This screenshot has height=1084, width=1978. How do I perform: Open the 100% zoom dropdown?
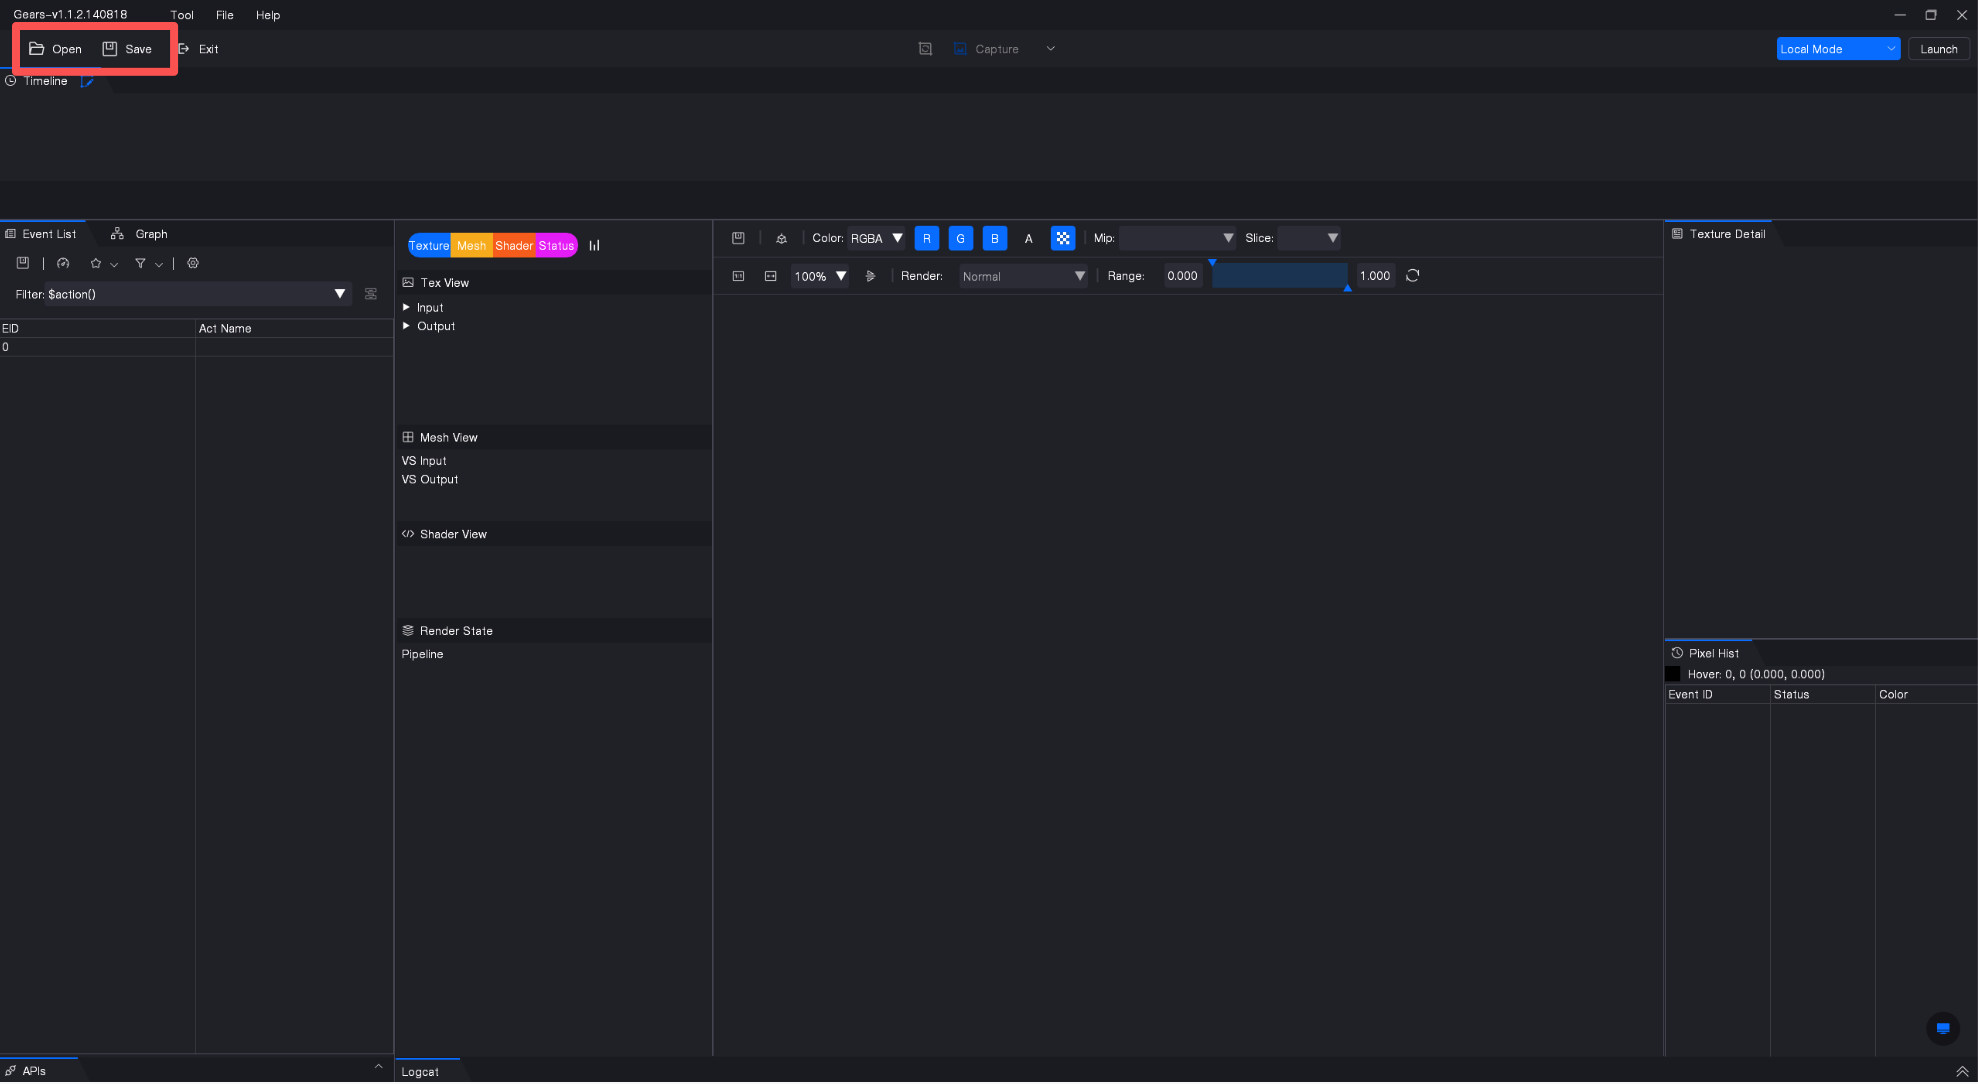820,276
